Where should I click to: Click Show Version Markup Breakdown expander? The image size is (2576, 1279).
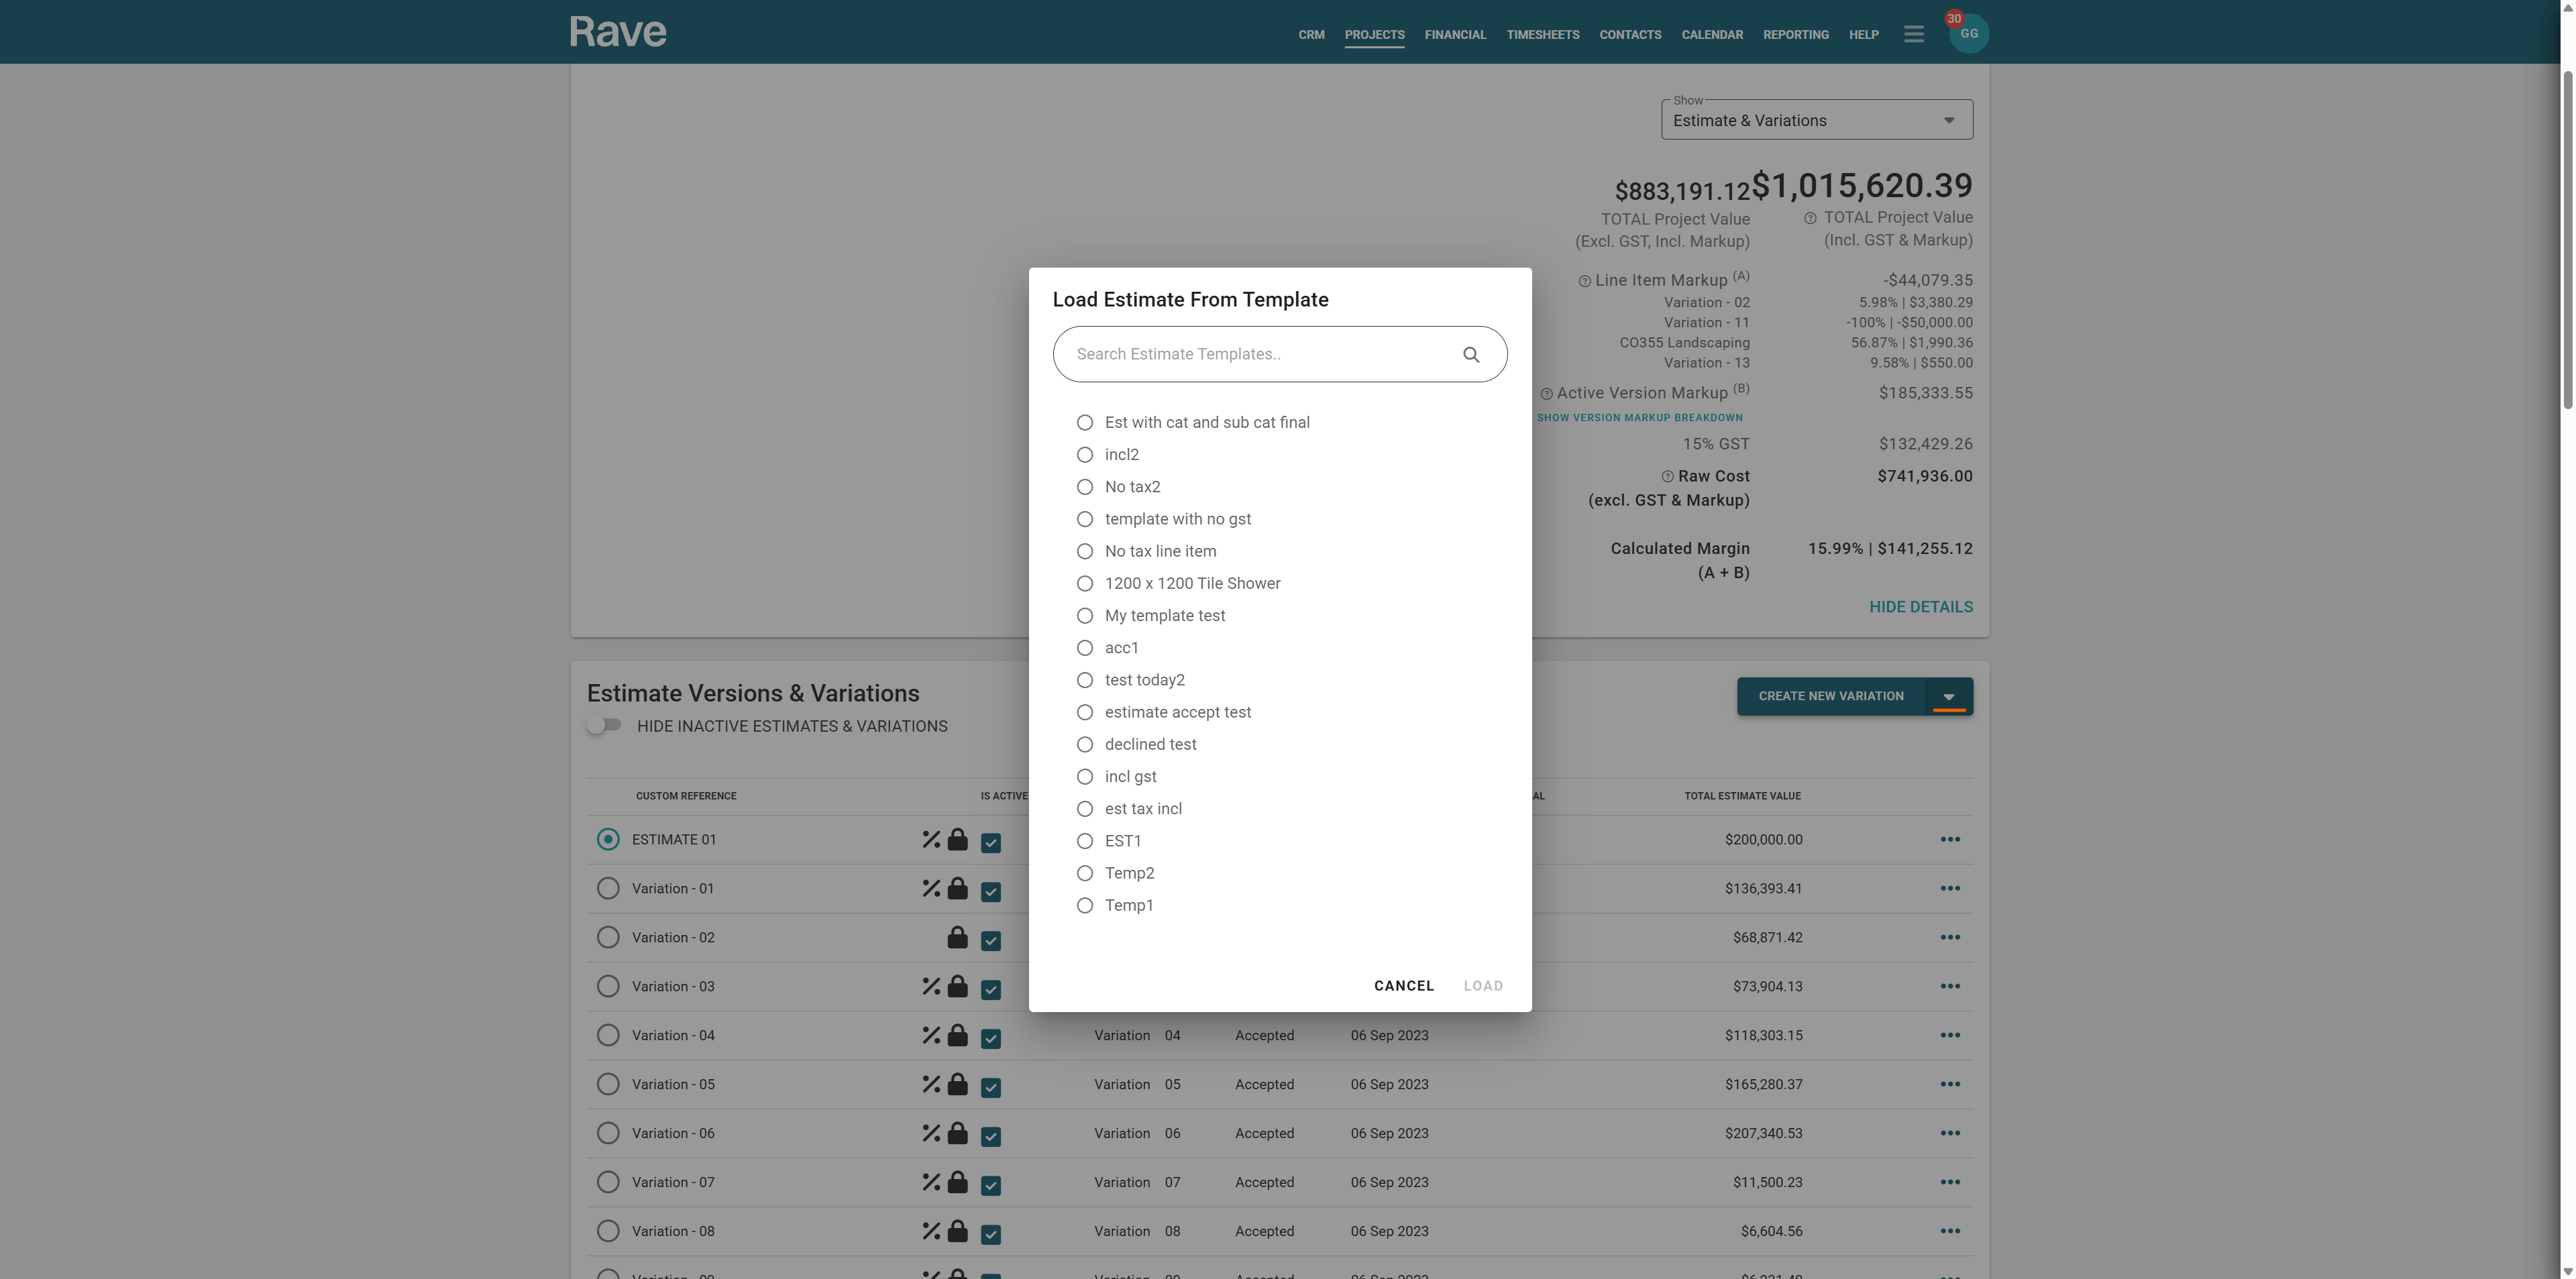tap(1639, 418)
